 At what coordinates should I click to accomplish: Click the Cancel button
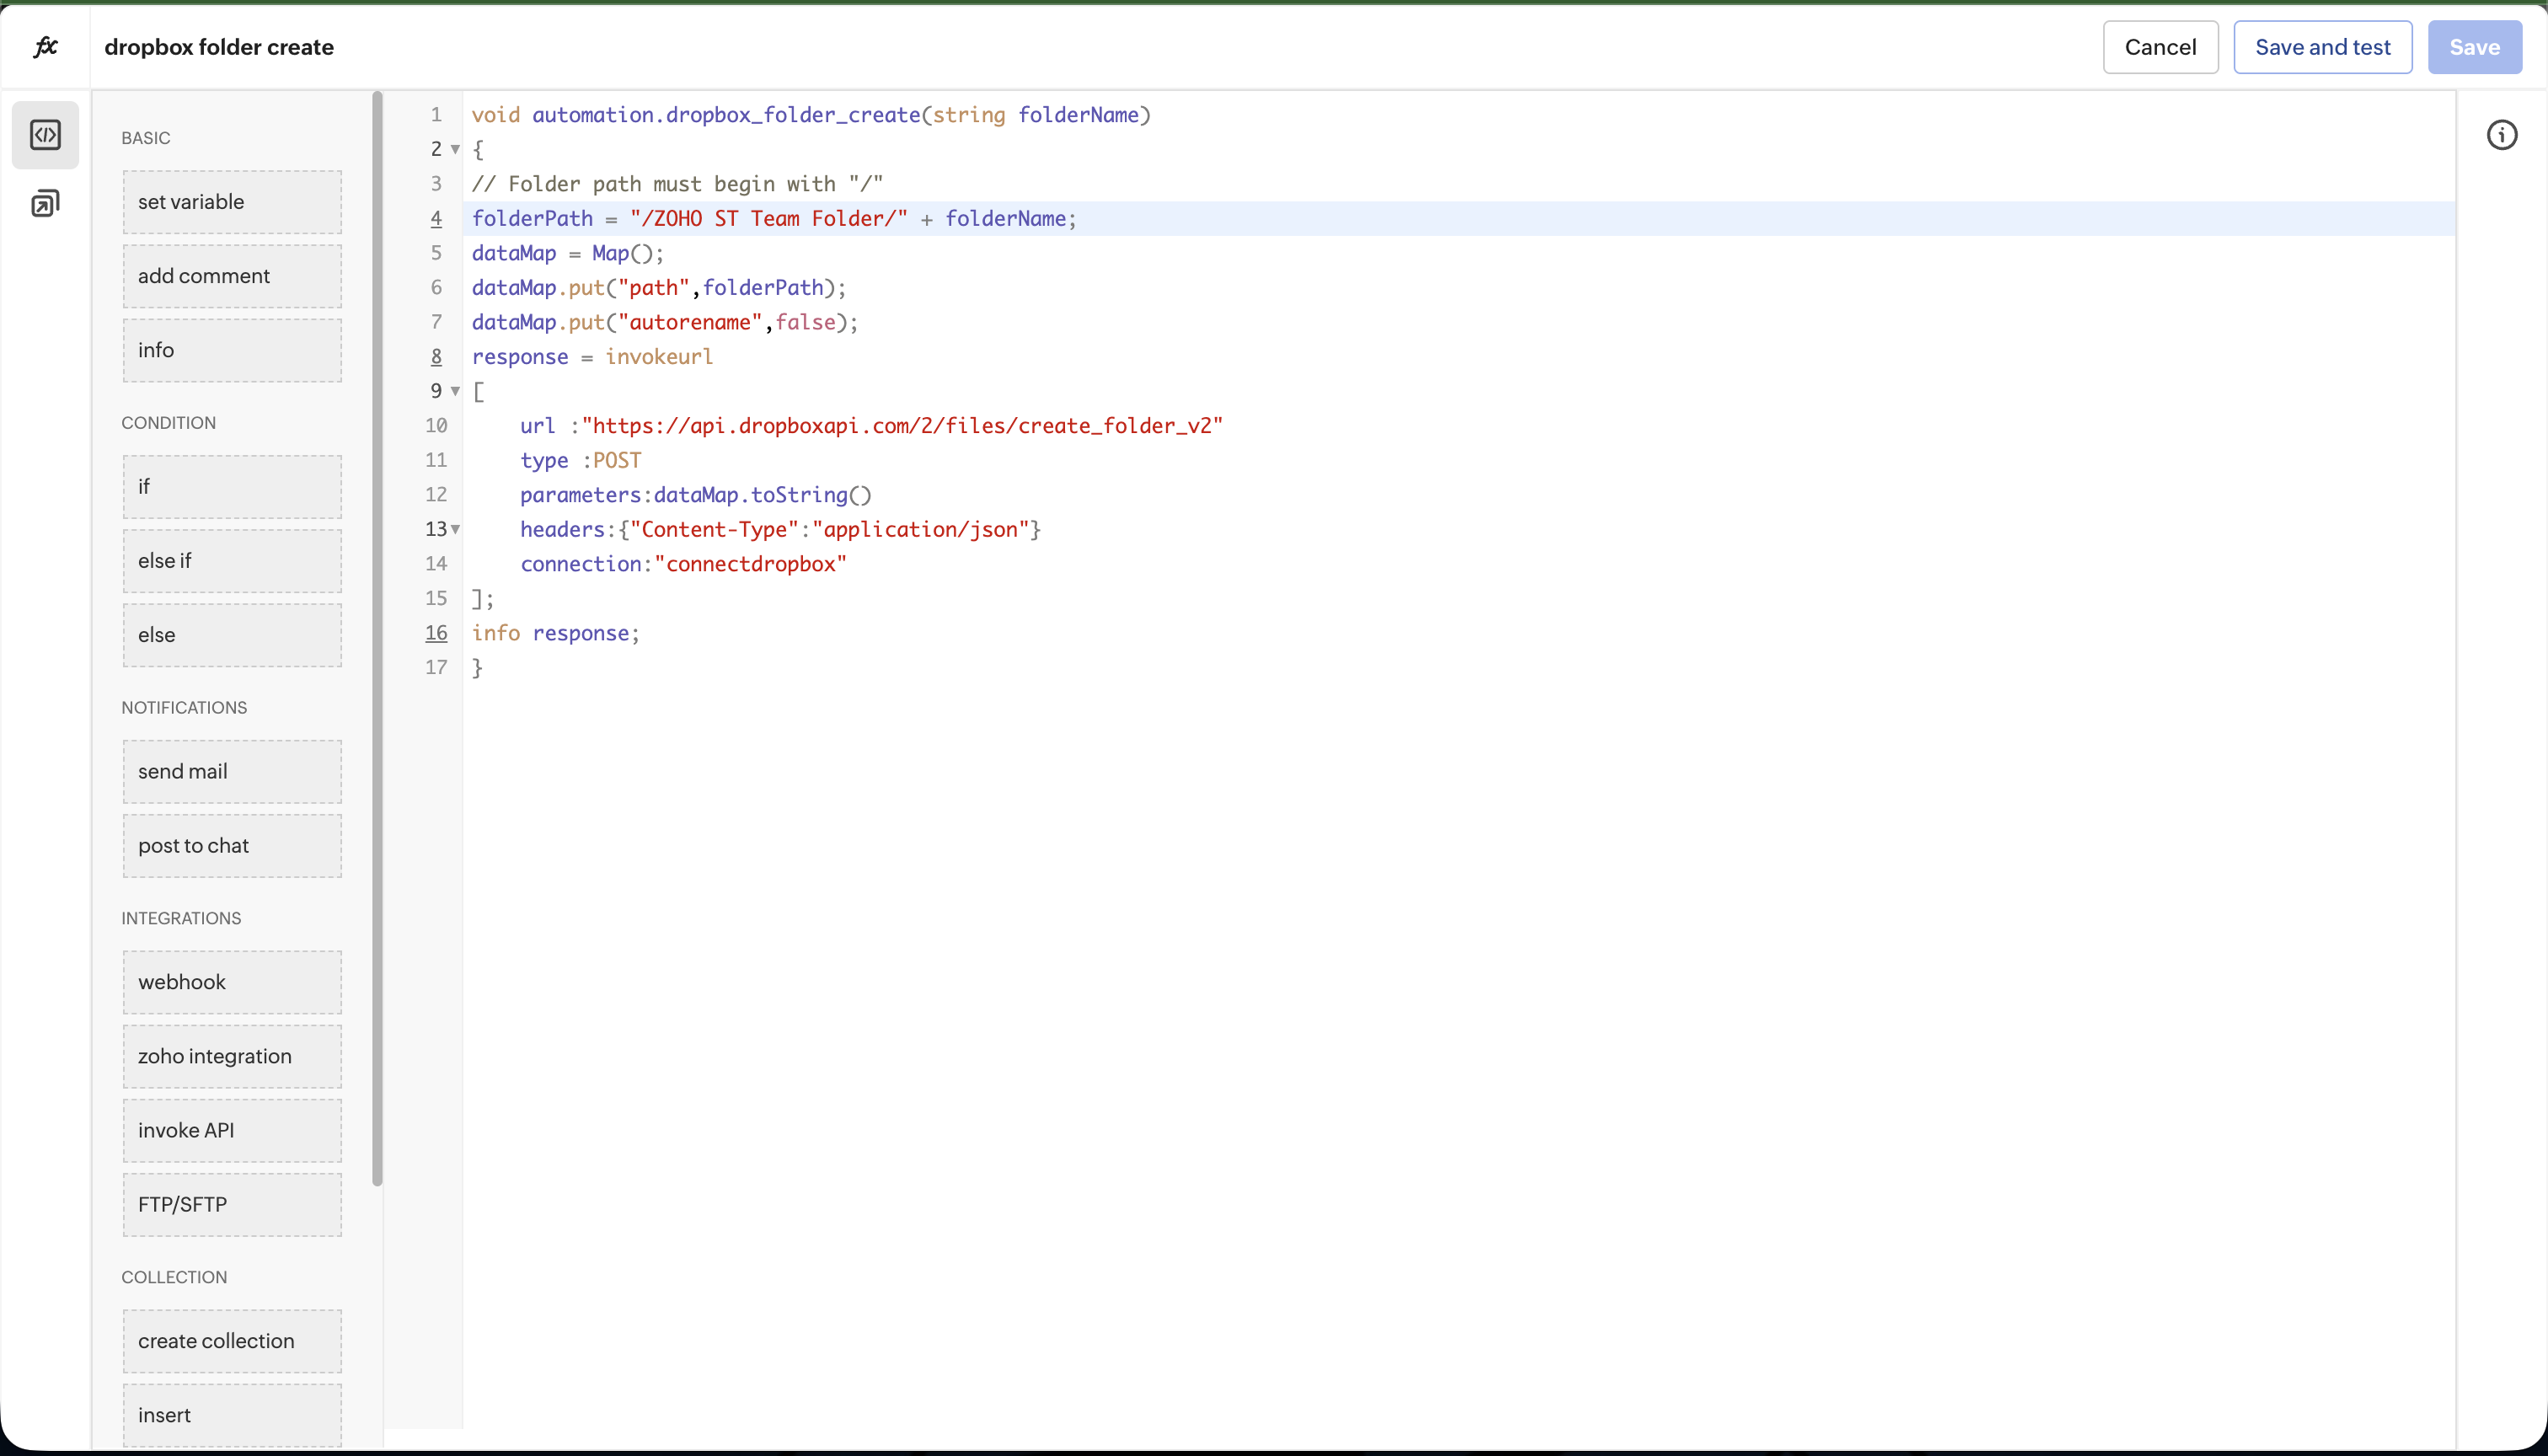2160,47
